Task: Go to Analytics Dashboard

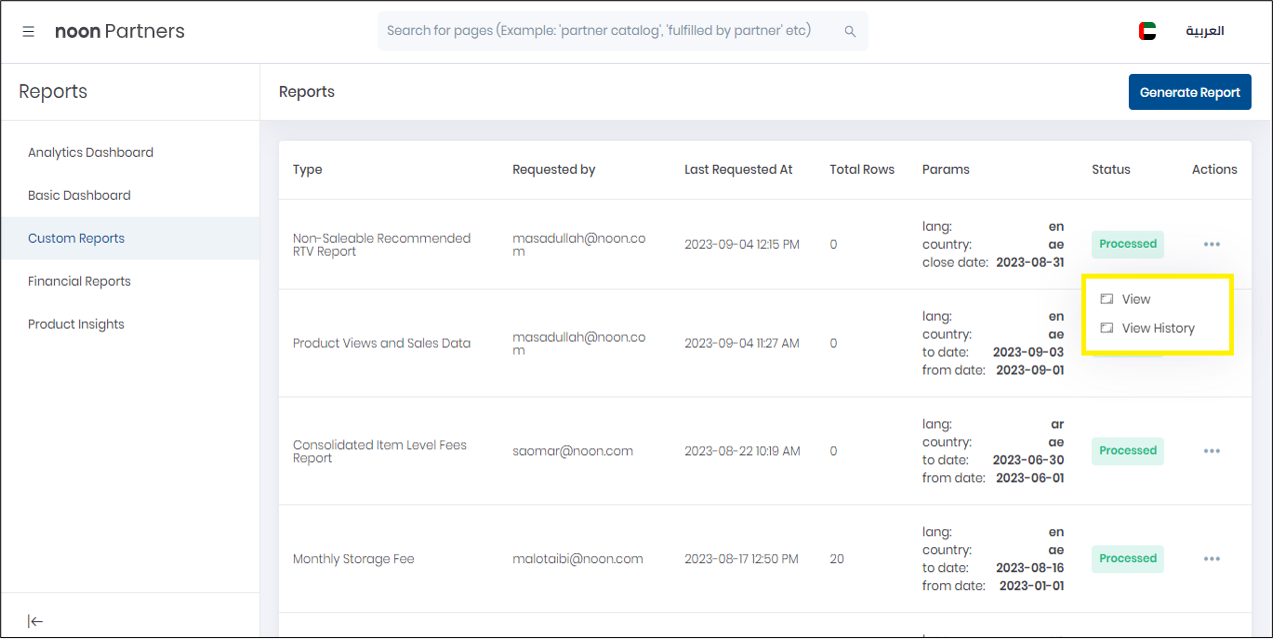Action: 91,153
